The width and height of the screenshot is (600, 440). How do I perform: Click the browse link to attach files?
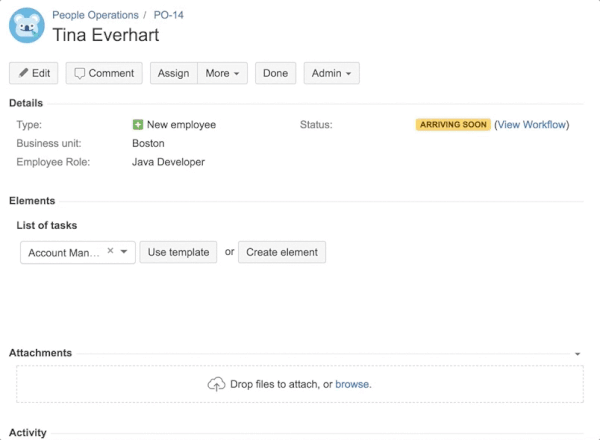coord(353,384)
